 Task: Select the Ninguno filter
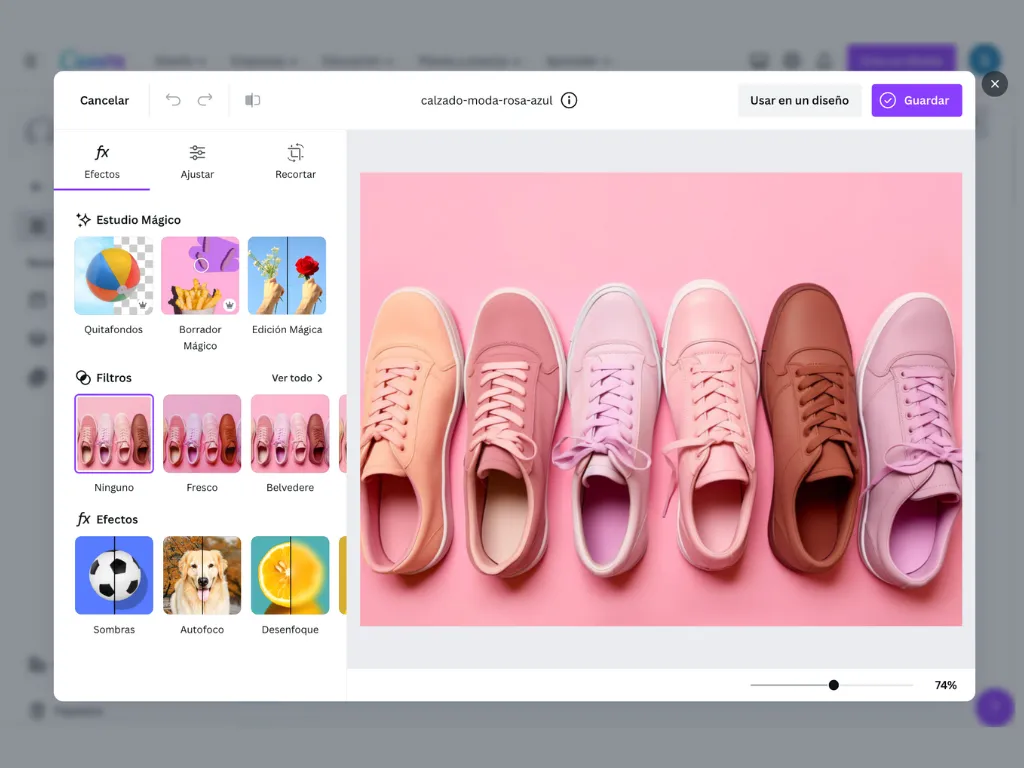114,434
